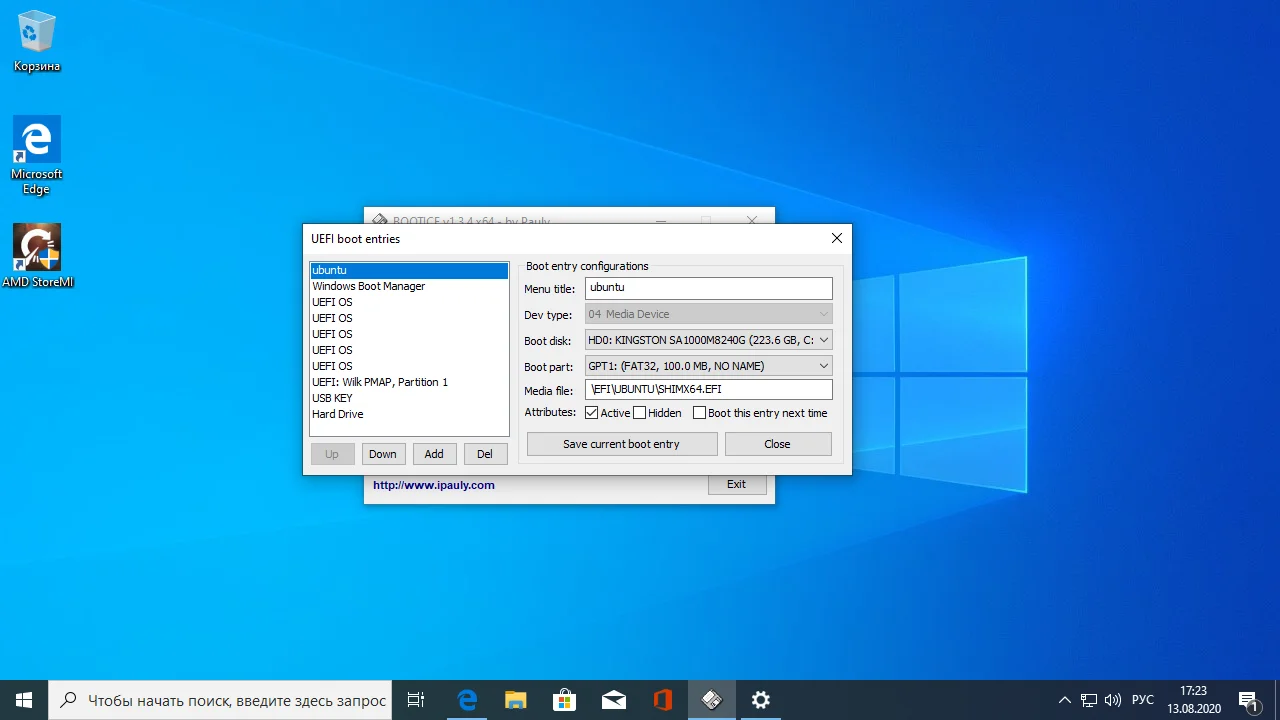This screenshot has width=1280, height=720.
Task: Open Microsoft Store taskbar icon
Action: (564, 700)
